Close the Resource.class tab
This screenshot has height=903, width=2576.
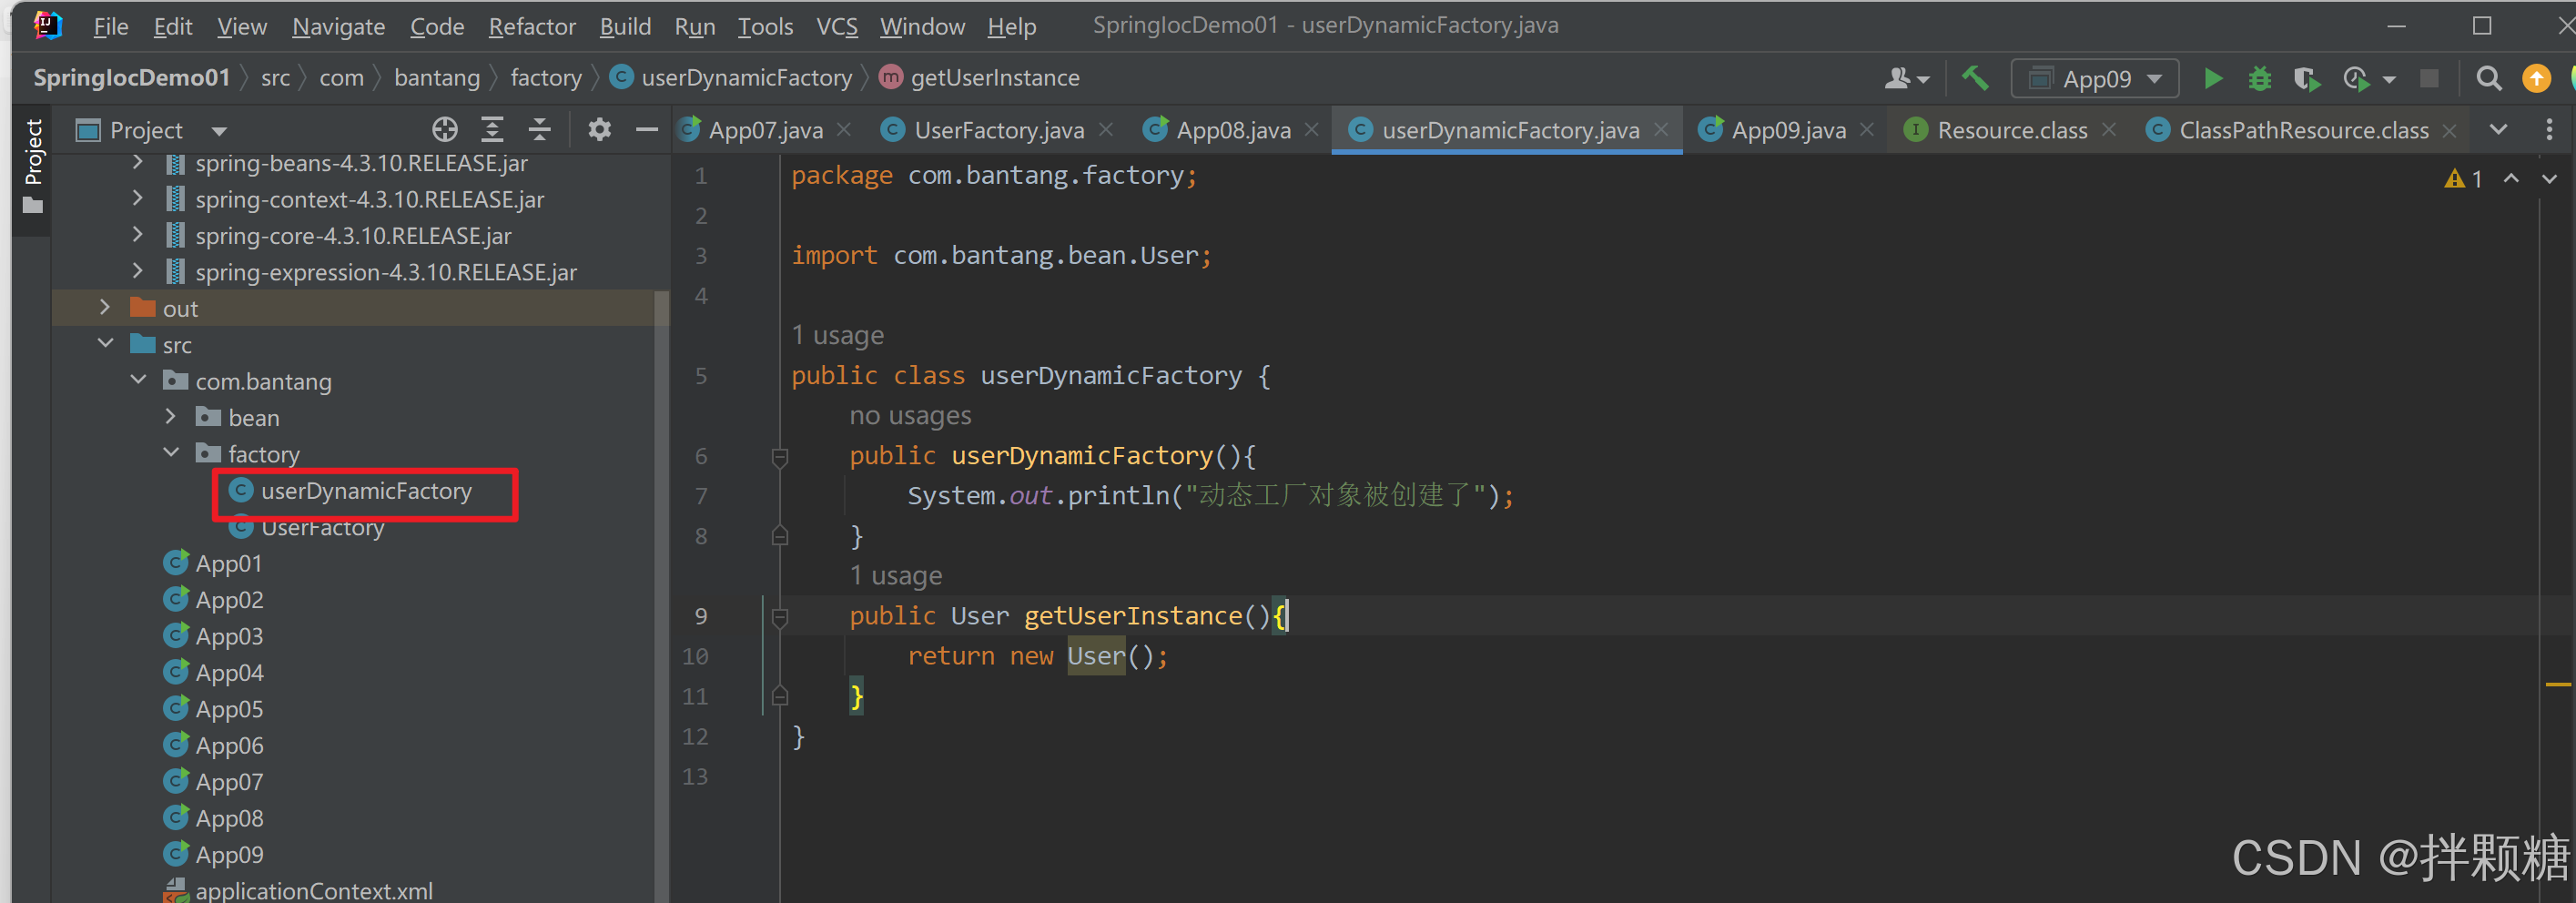[2109, 130]
